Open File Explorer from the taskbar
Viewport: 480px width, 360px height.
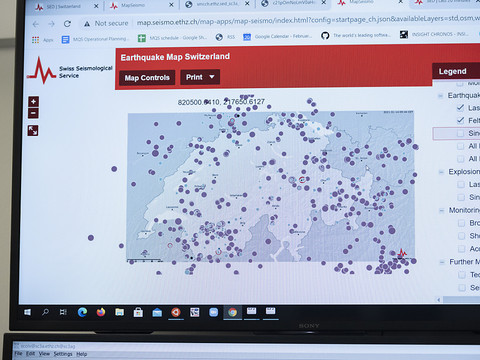point(119,312)
